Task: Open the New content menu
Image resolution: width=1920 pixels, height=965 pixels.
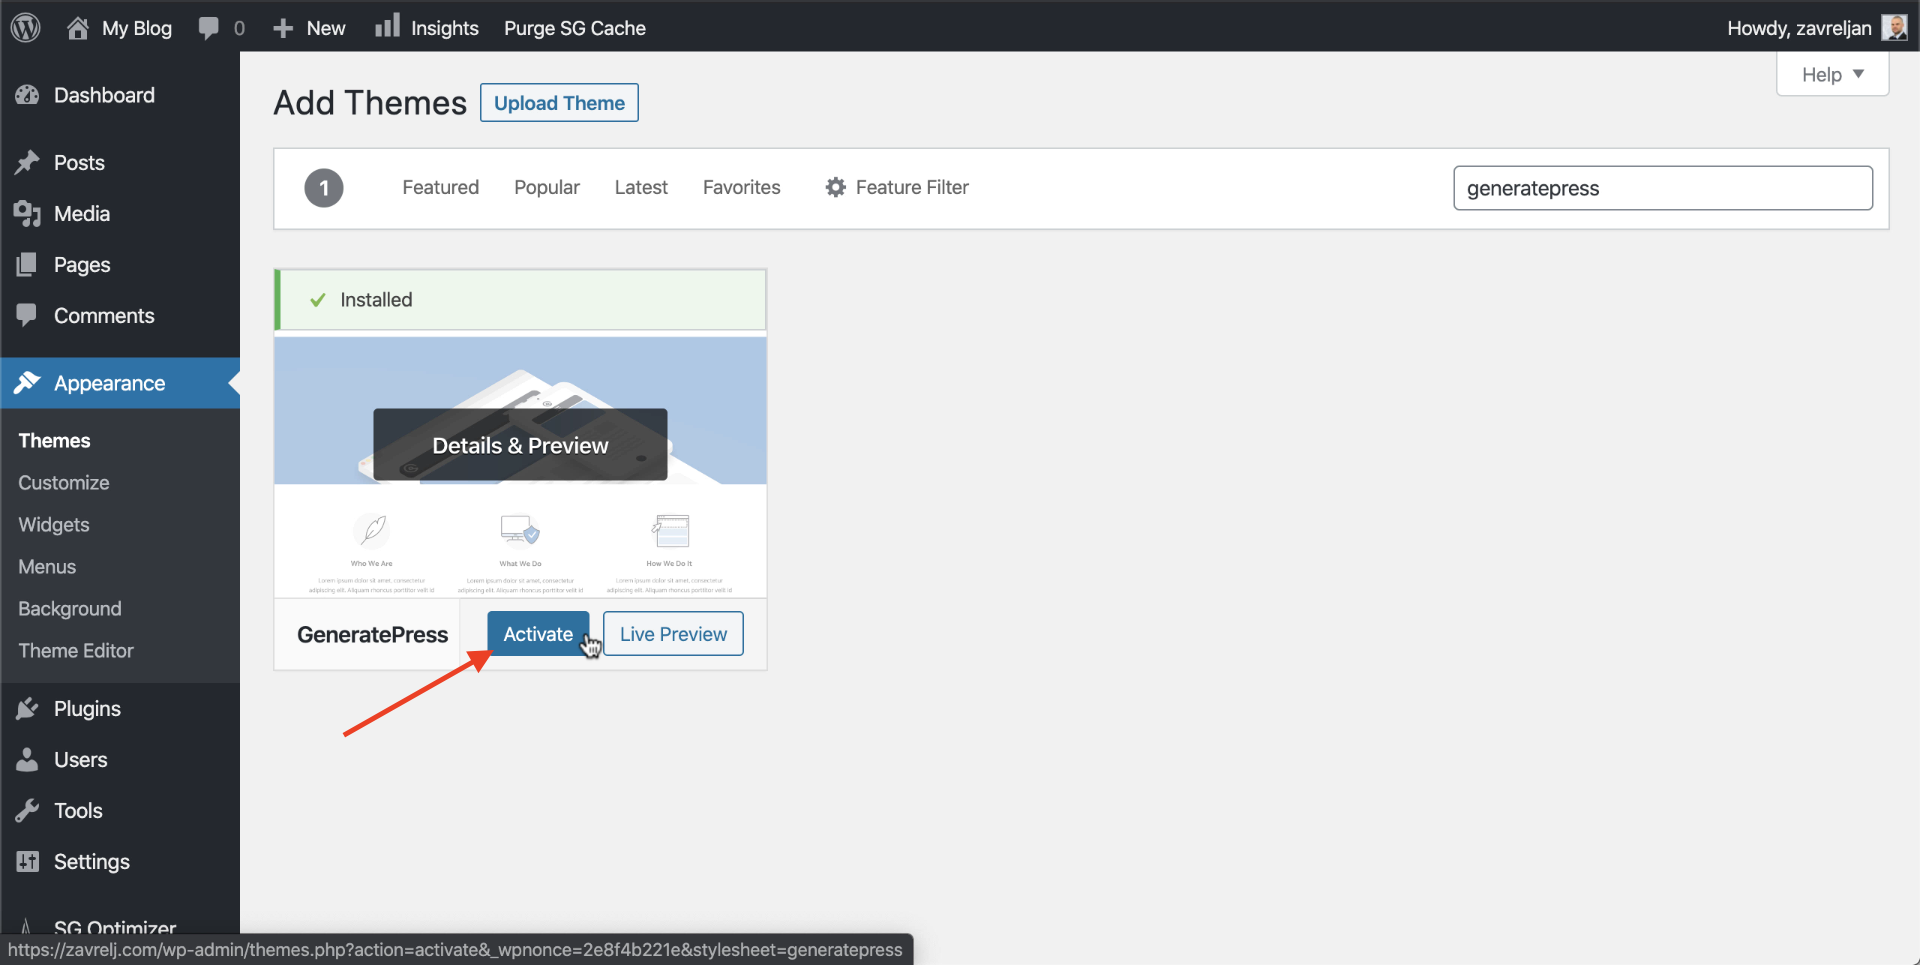Action: 309,28
